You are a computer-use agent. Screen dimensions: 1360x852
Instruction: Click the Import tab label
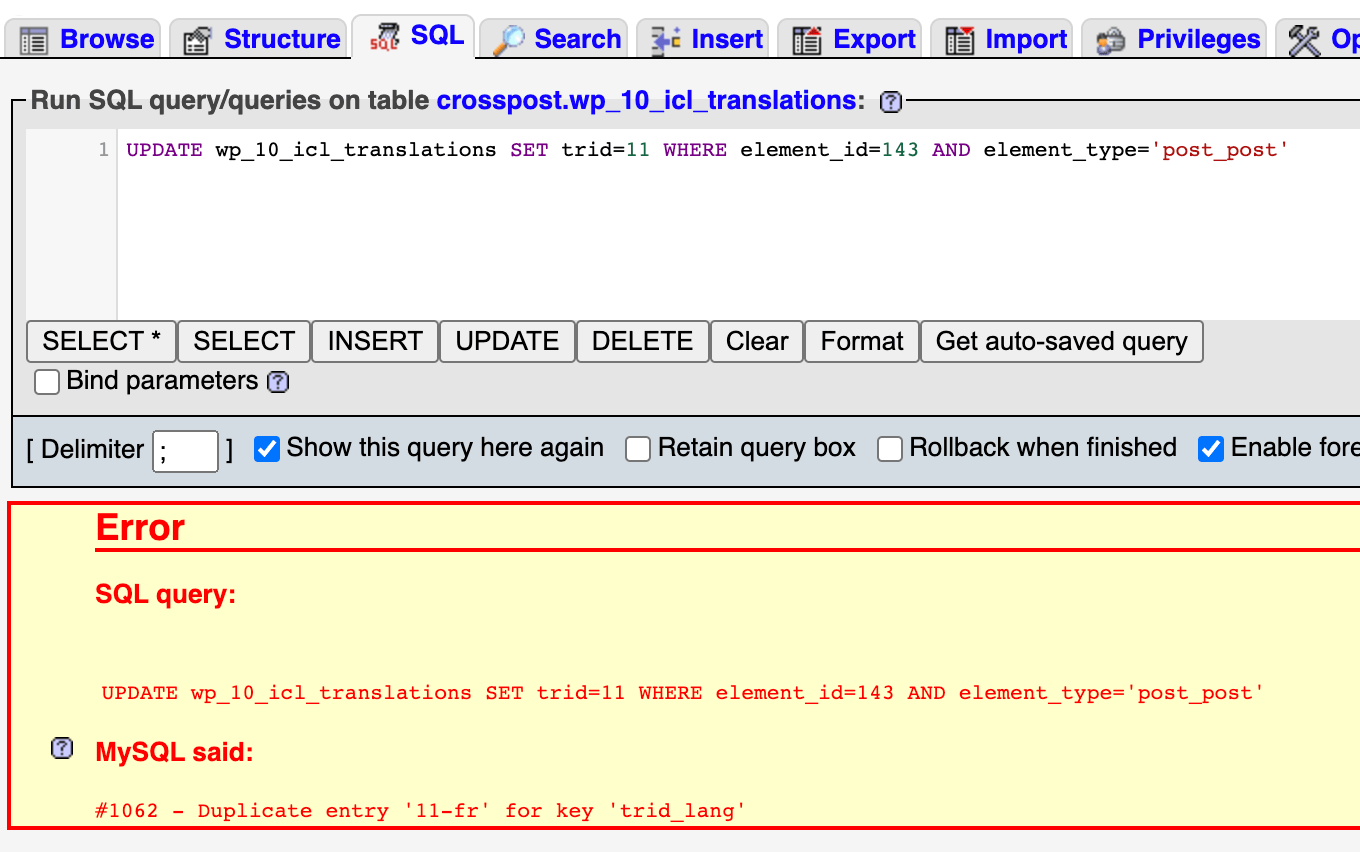coord(1026,39)
